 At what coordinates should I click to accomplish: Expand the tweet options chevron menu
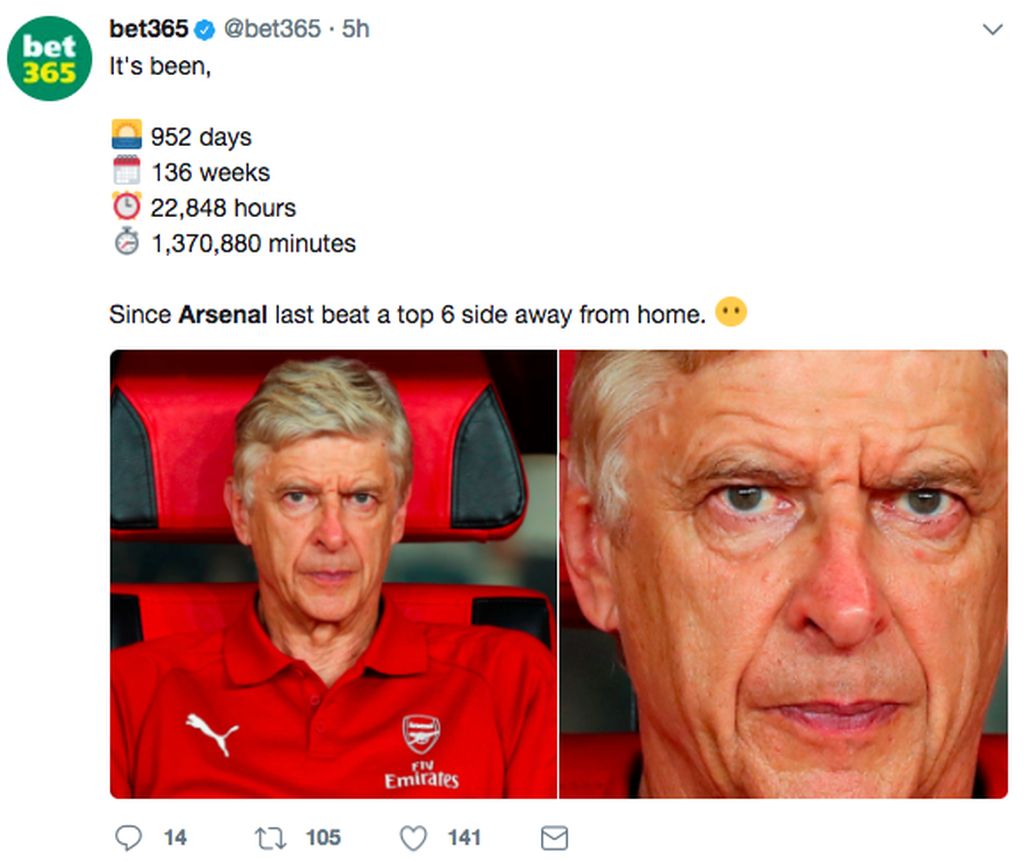click(992, 30)
